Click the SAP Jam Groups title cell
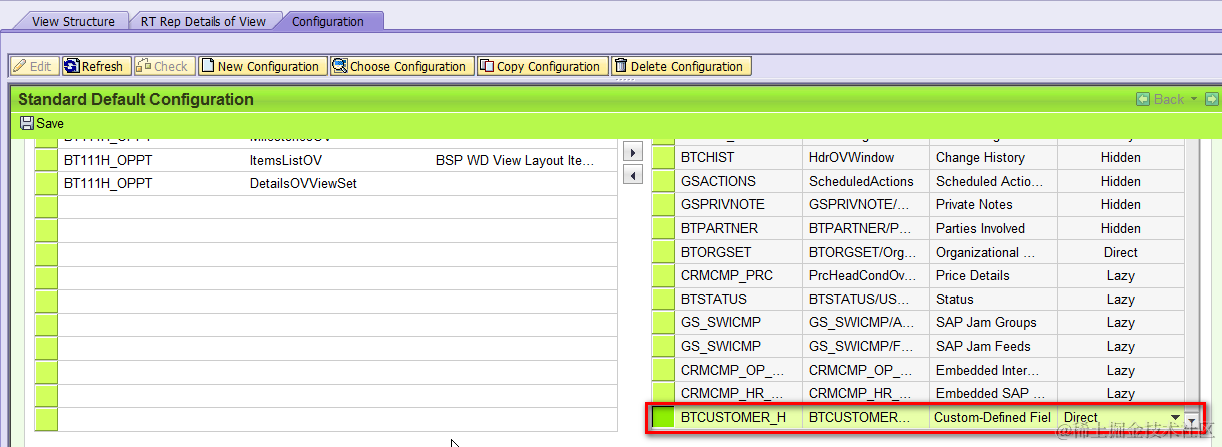Viewport: 1222px width, 447px height. [993, 322]
